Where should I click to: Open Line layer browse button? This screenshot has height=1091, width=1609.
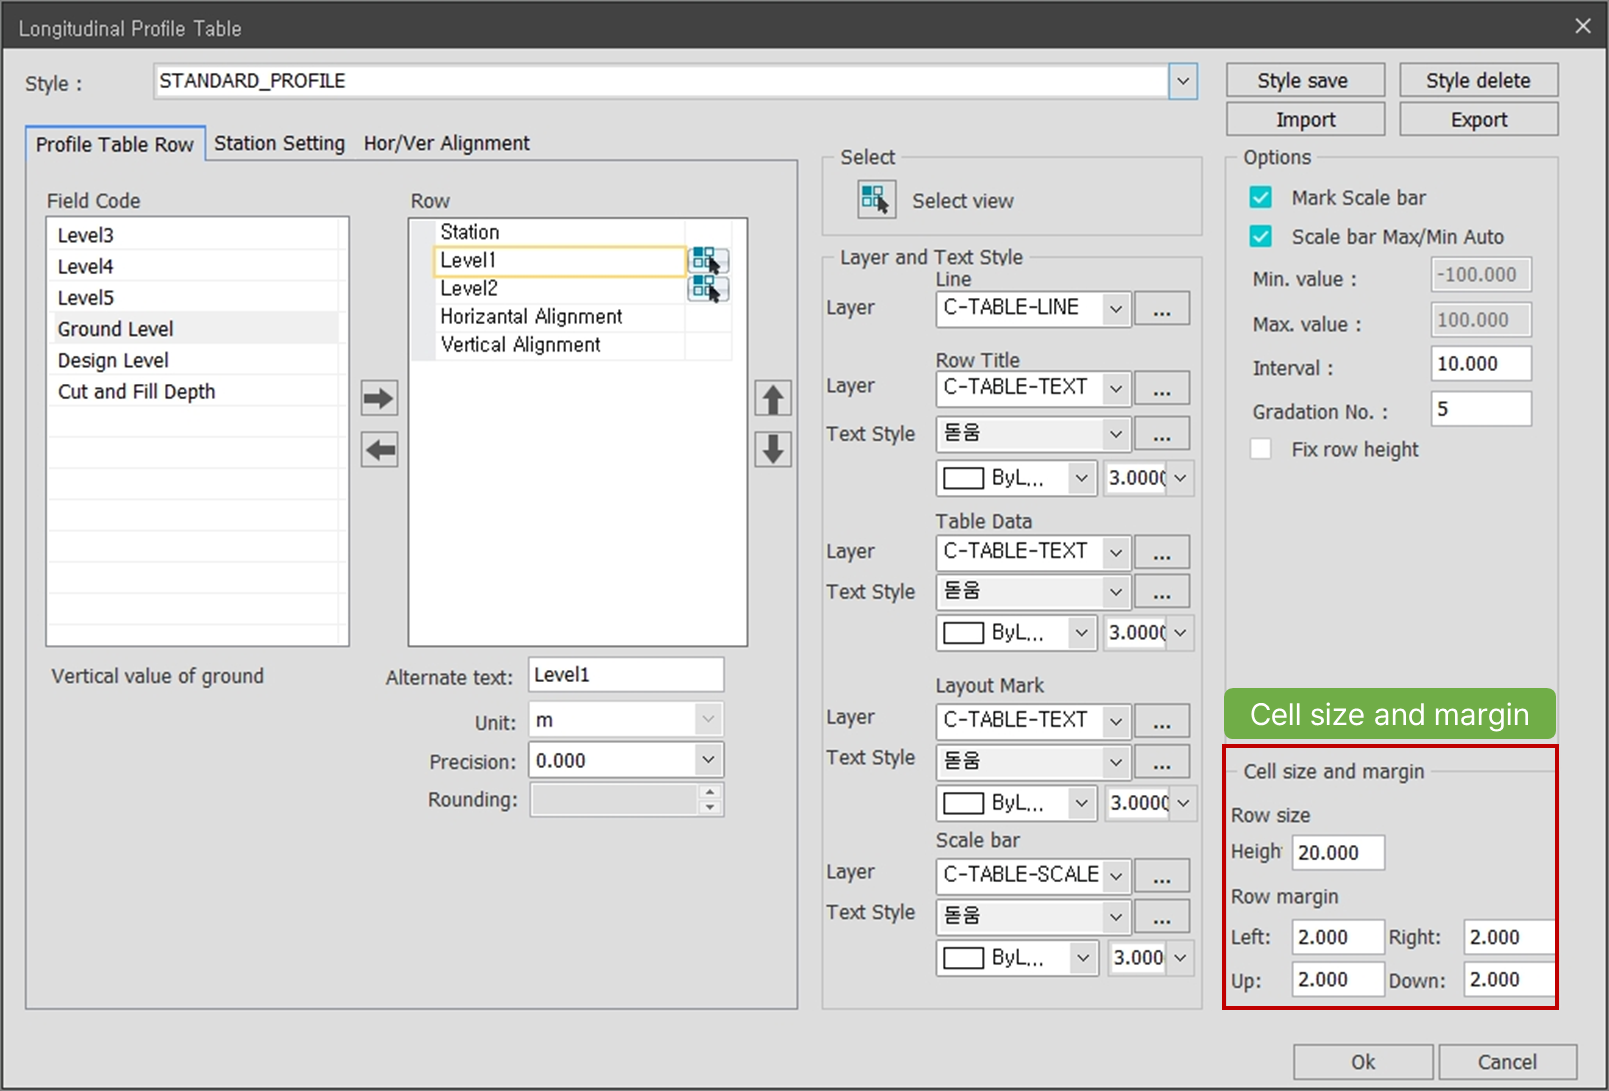click(x=1162, y=309)
